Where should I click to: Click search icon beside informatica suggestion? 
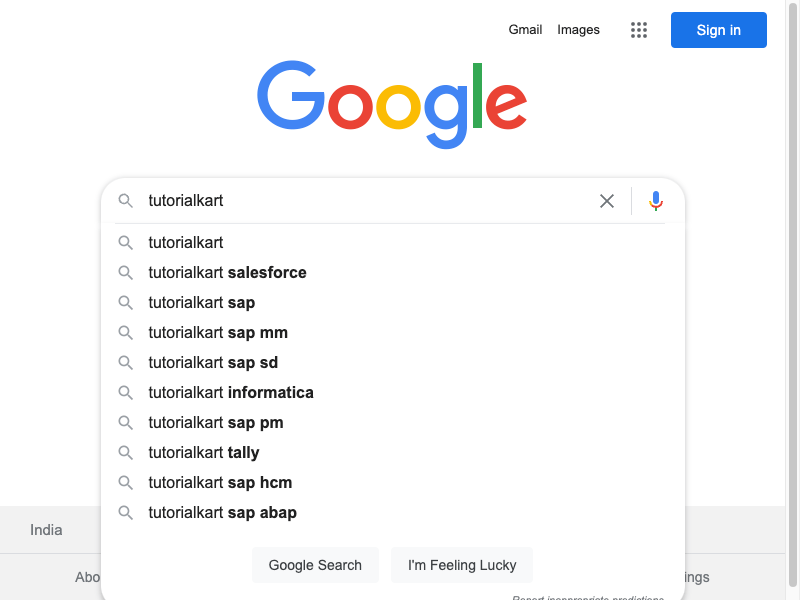point(126,393)
